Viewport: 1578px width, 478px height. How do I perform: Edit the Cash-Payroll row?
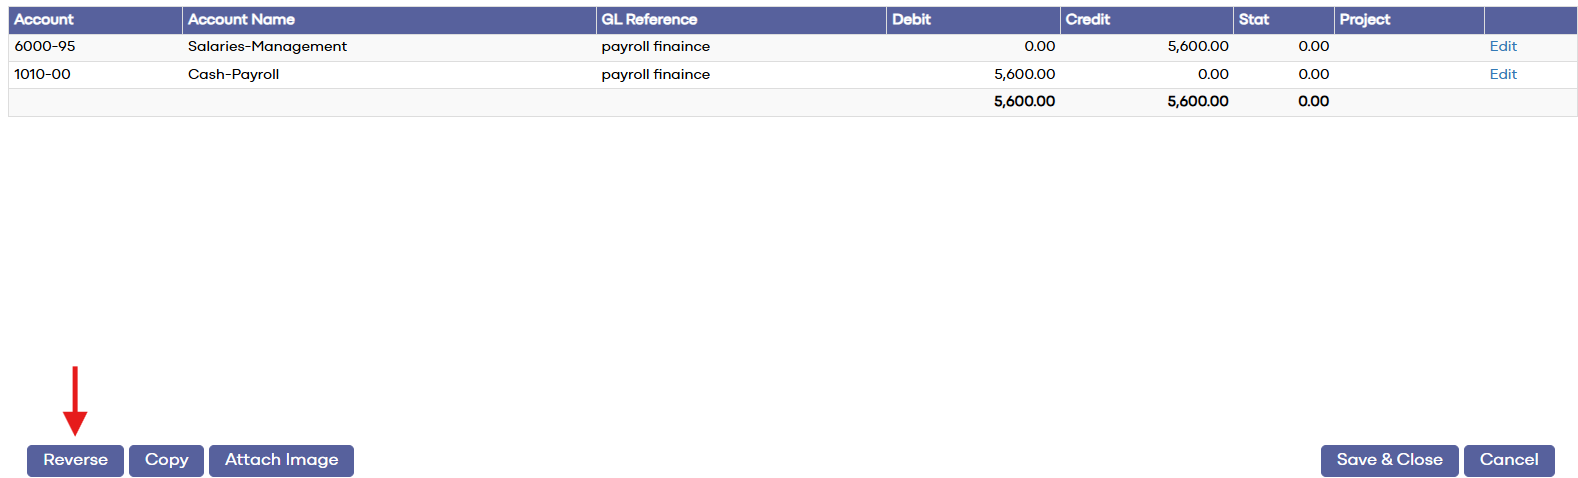pos(1503,75)
